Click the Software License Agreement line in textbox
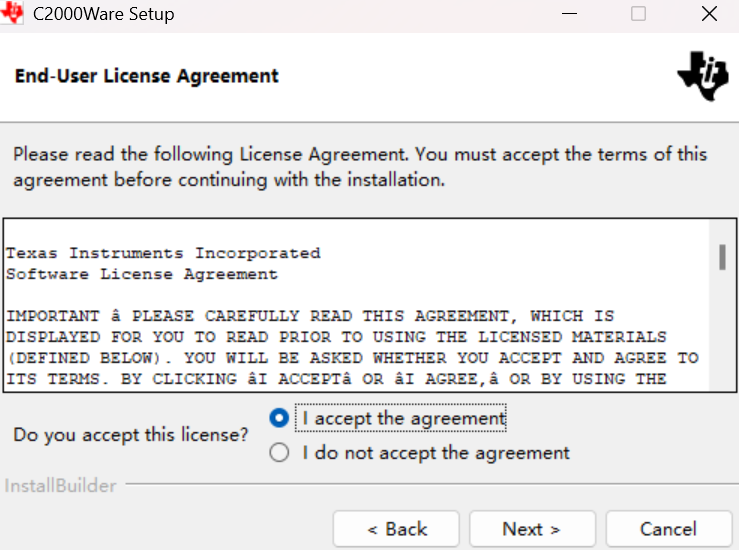 pyautogui.click(x=142, y=274)
